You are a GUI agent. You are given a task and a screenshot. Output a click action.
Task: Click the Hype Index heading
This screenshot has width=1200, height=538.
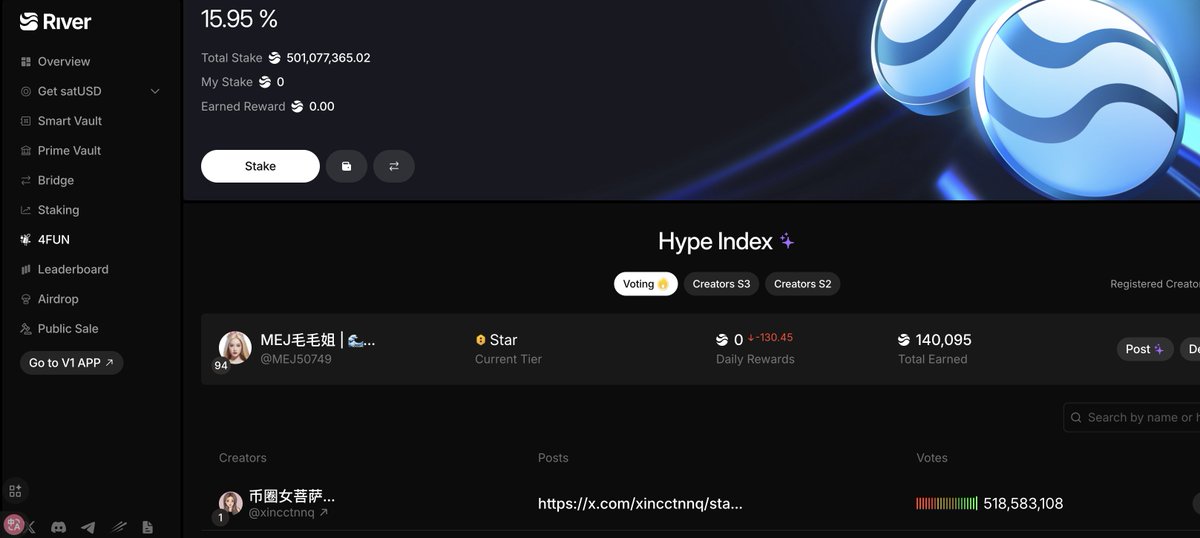(x=715, y=241)
